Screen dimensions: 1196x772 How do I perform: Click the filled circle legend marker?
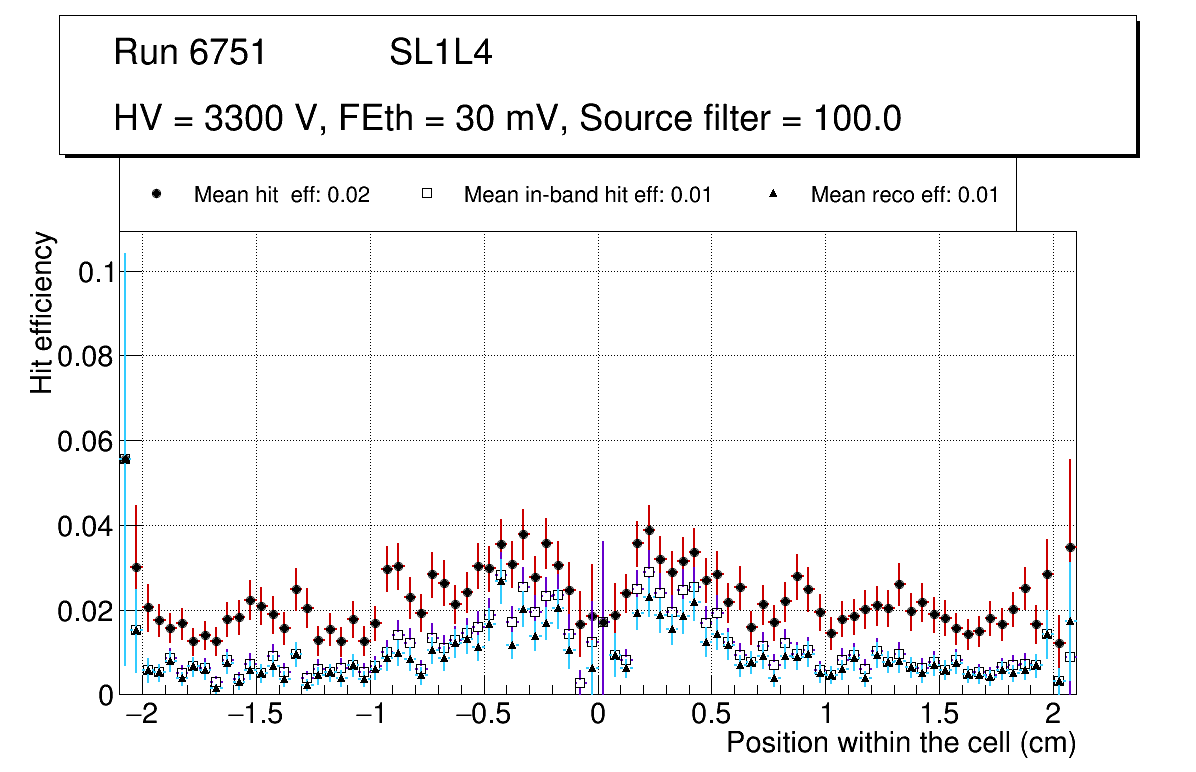point(156,194)
